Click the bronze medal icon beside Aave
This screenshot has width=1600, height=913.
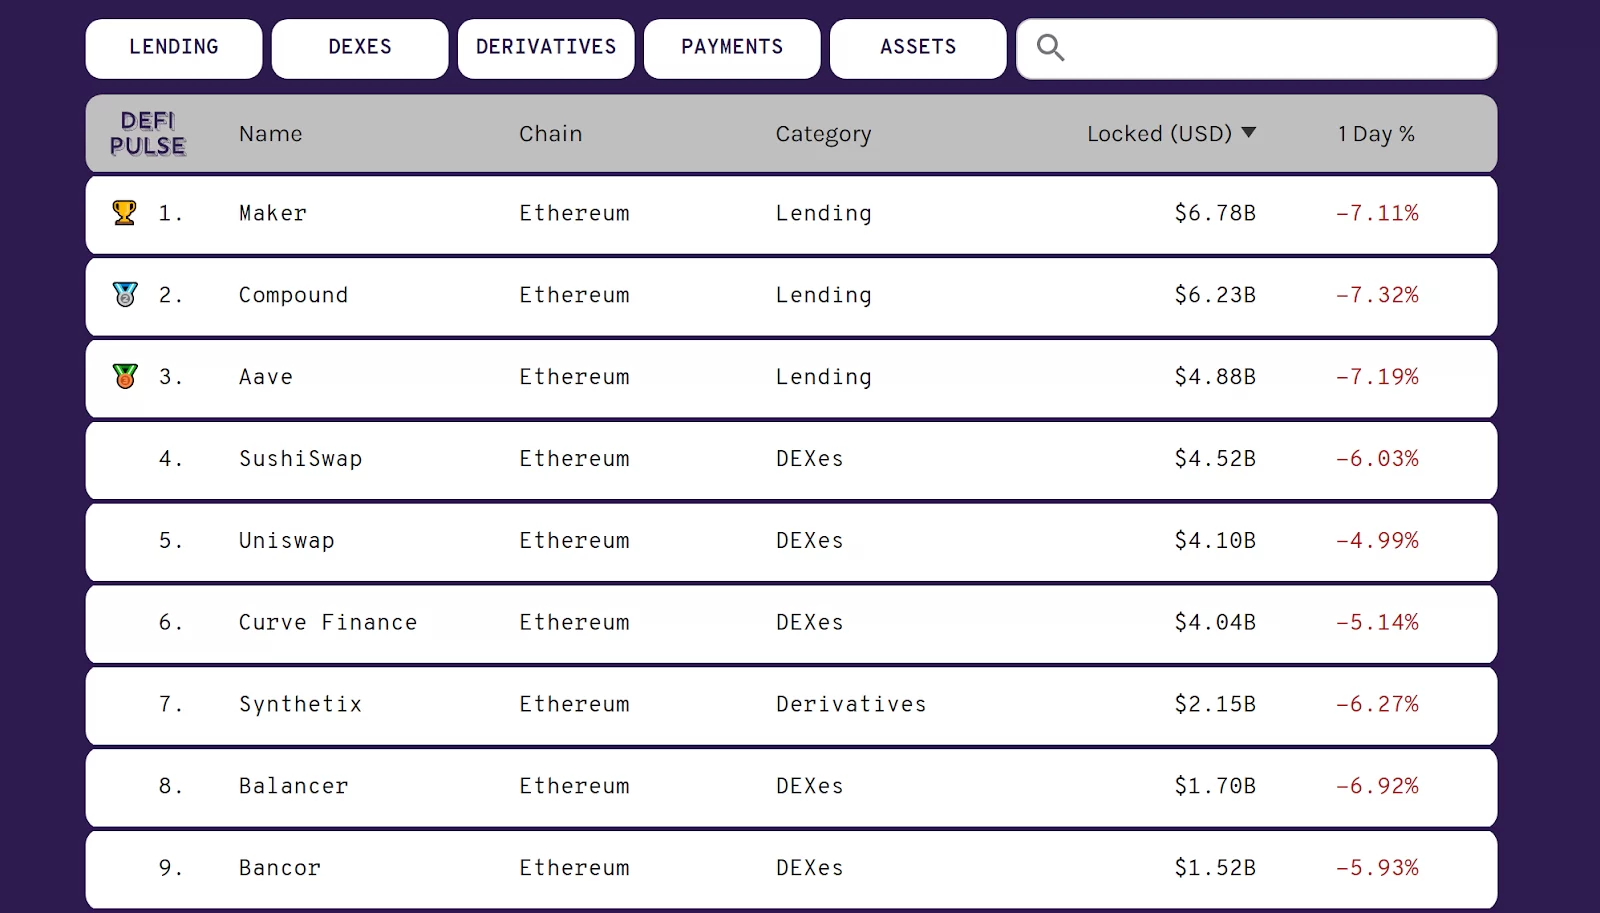point(125,376)
